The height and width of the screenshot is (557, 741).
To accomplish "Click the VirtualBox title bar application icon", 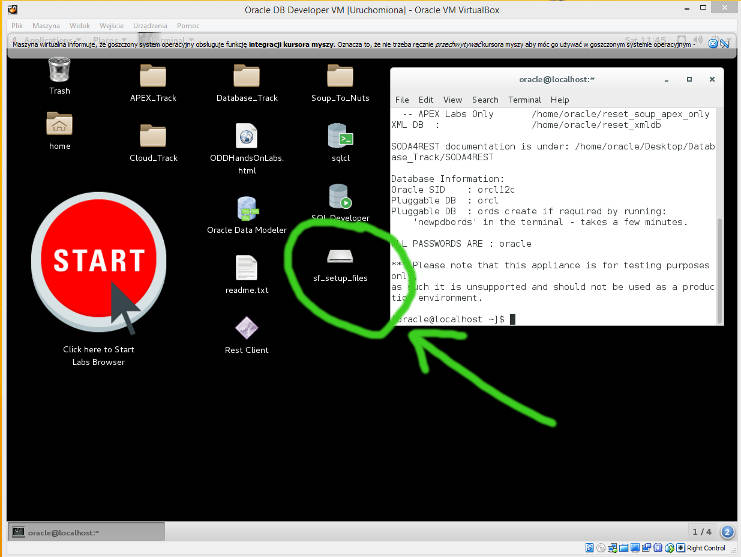I will [x=13, y=9].
